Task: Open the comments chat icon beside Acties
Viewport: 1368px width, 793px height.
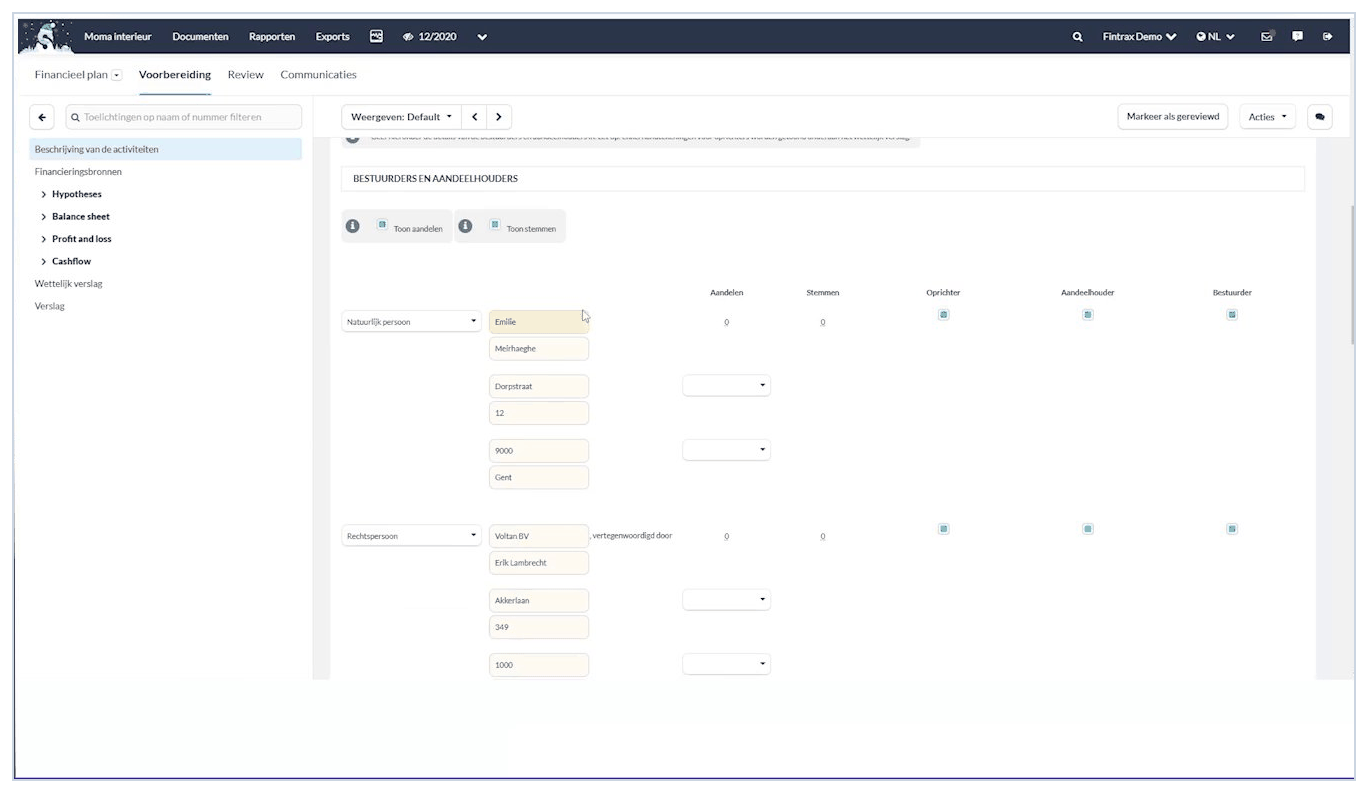Action: click(1319, 117)
